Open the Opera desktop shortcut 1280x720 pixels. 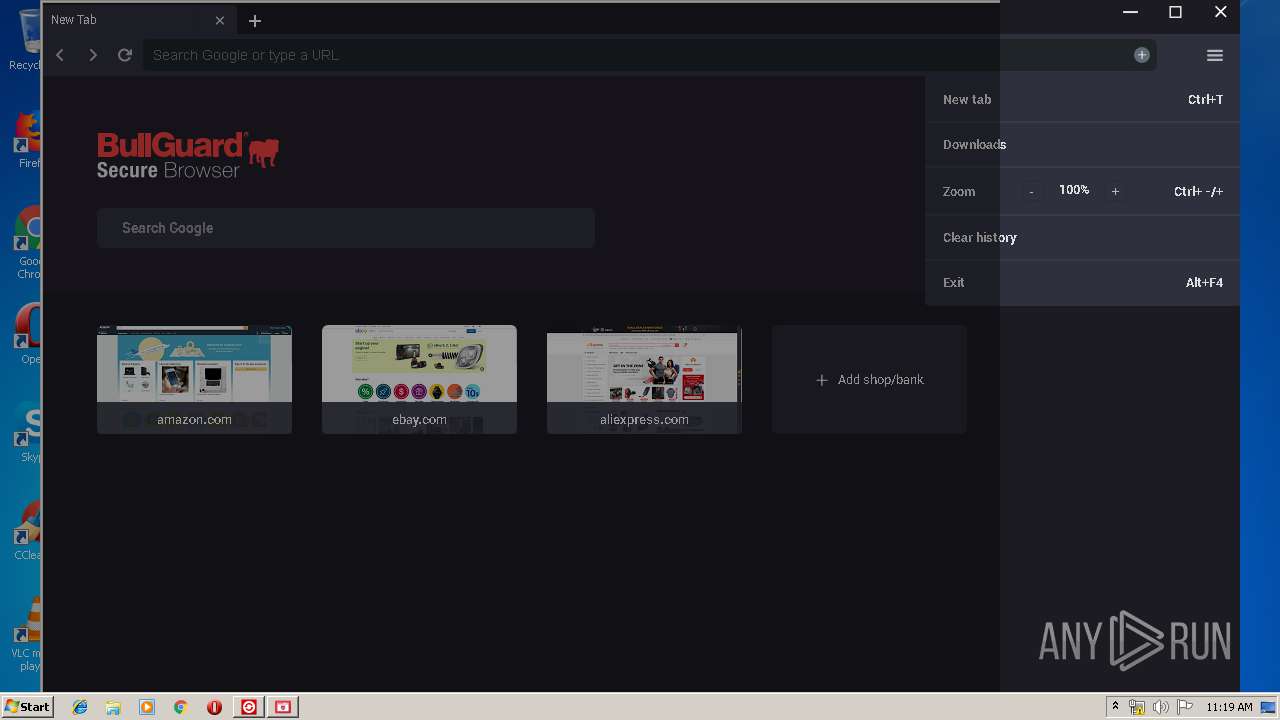27,335
